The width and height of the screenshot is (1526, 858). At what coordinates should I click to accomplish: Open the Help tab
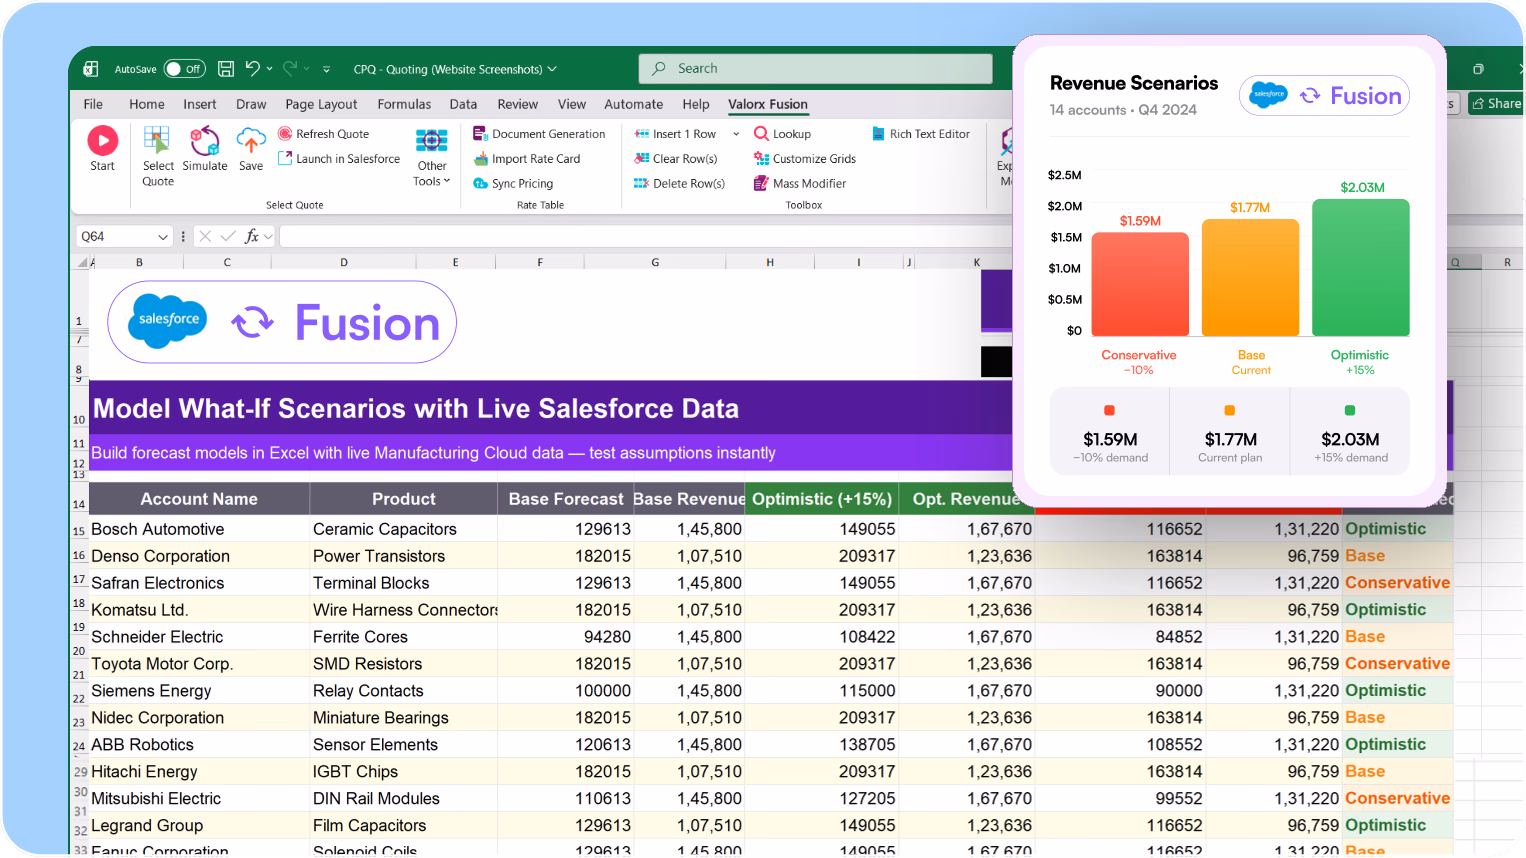point(696,104)
